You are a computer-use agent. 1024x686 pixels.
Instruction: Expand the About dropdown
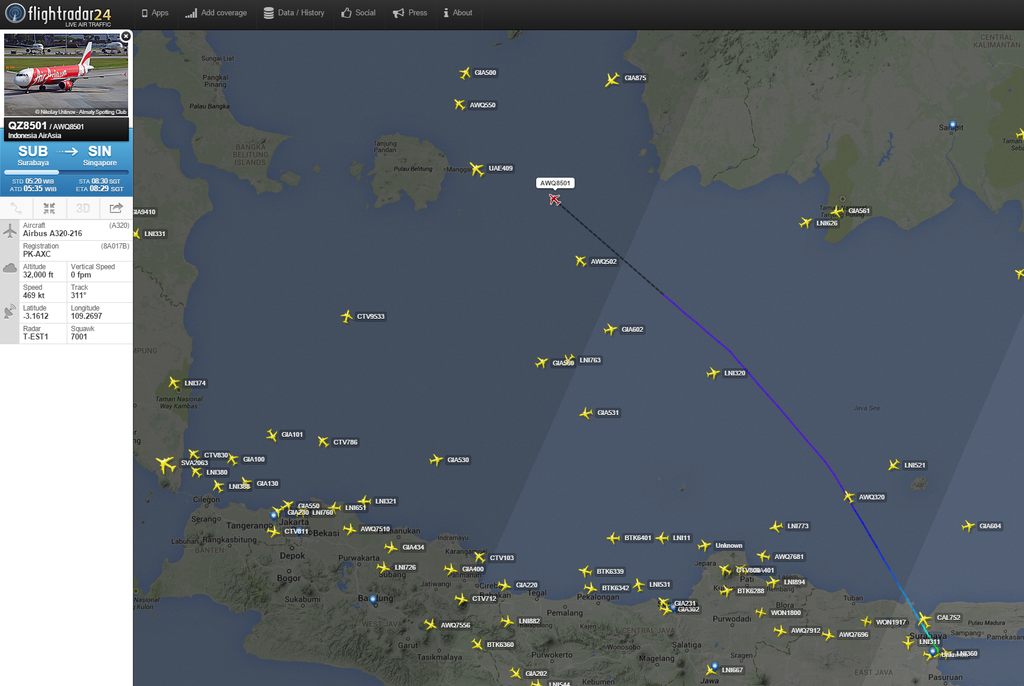coord(456,13)
